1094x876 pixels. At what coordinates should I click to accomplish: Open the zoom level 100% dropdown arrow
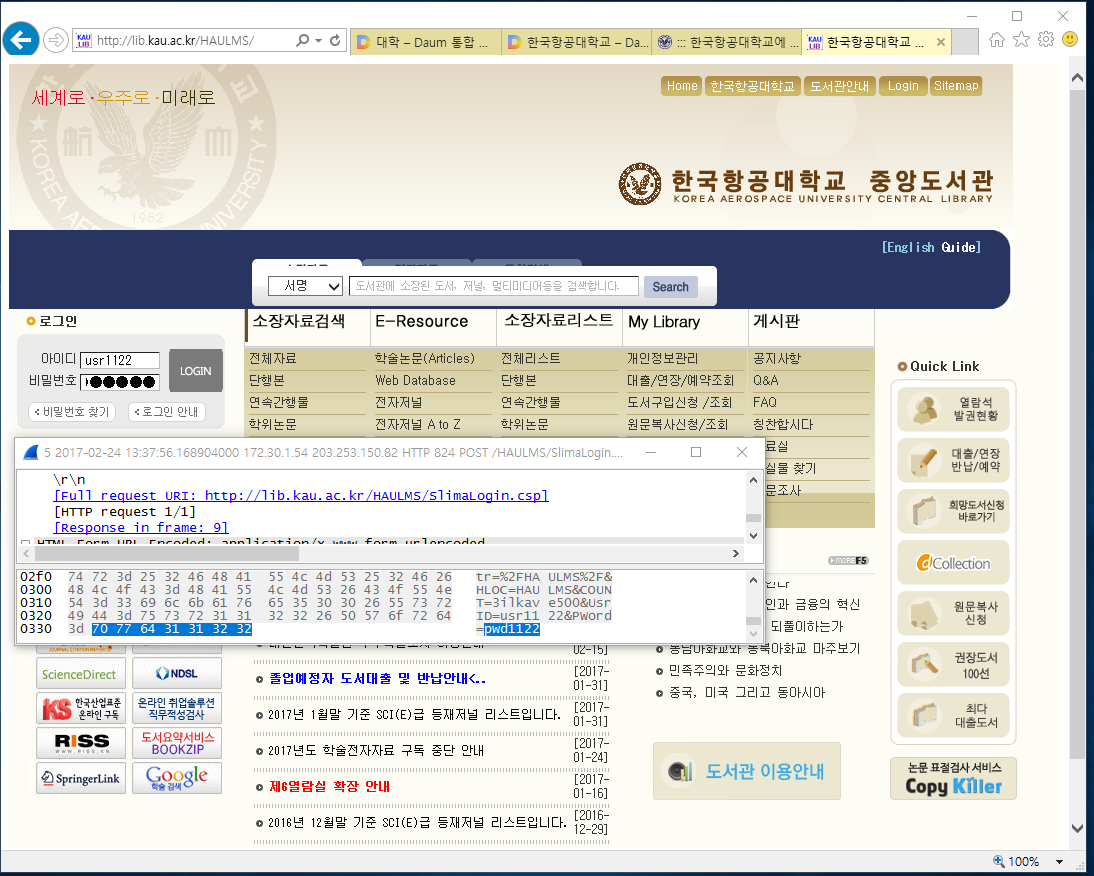pyautogui.click(x=1059, y=862)
